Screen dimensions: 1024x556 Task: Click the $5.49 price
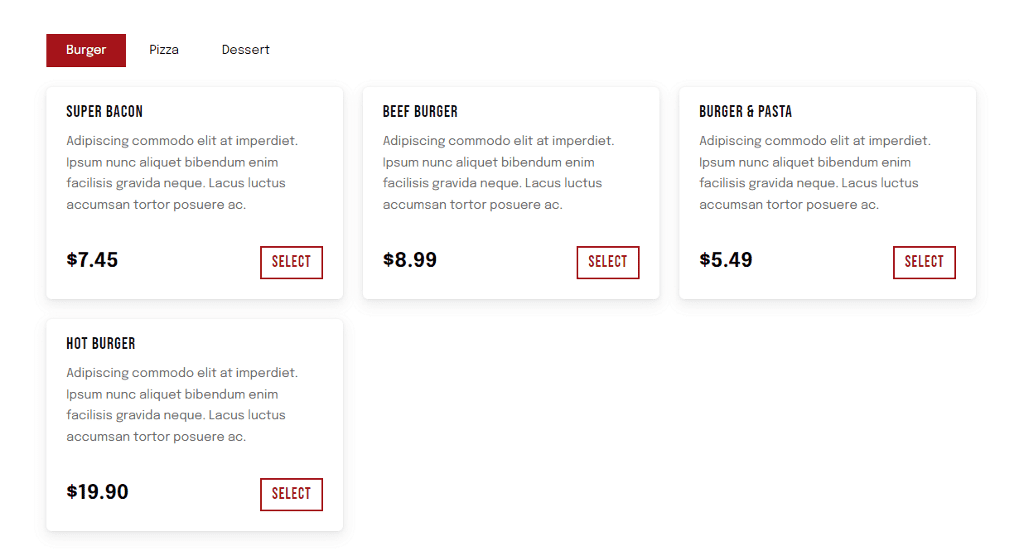pos(726,261)
